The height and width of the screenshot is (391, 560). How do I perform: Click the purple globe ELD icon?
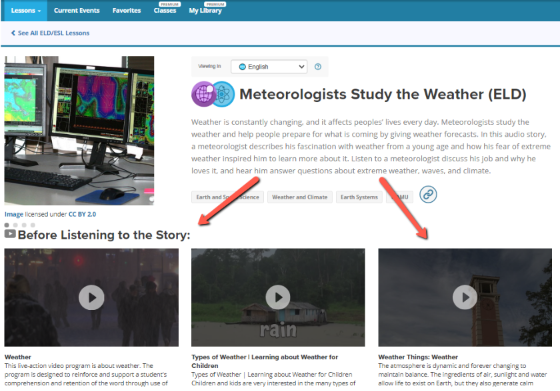(203, 94)
